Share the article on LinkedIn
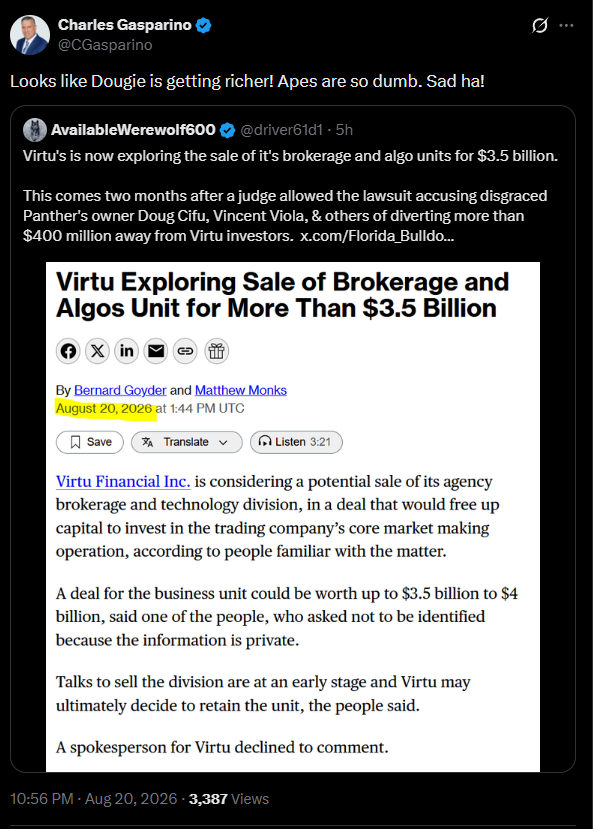The width and height of the screenshot is (593, 829). click(x=127, y=351)
